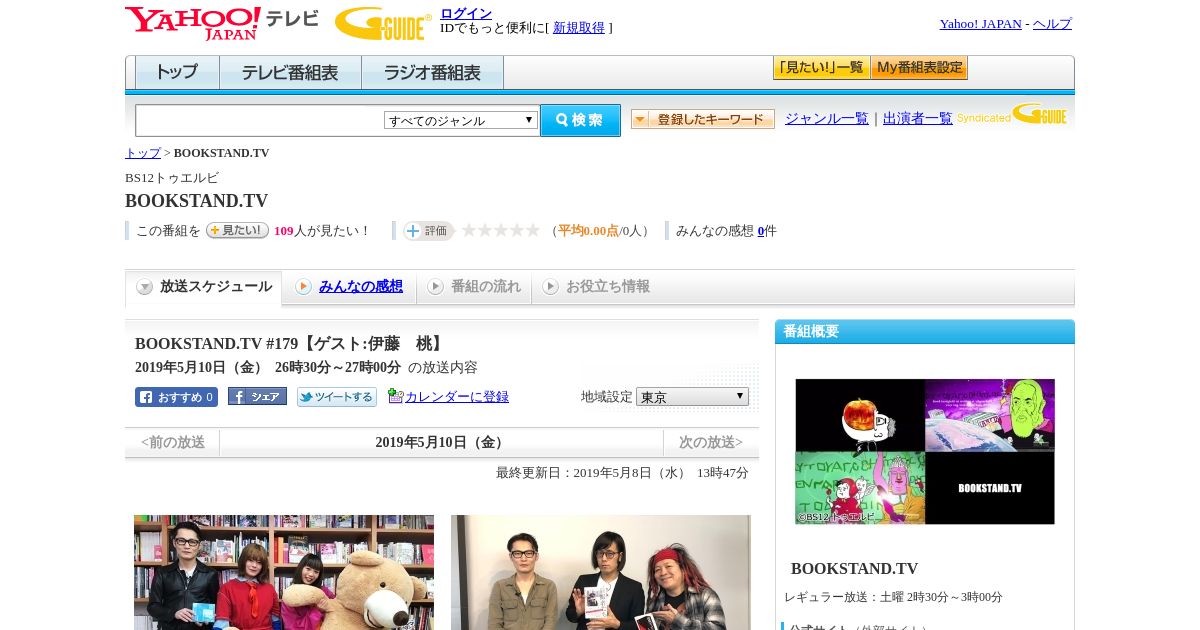Click the トップ breadcrumb link

[143, 153]
